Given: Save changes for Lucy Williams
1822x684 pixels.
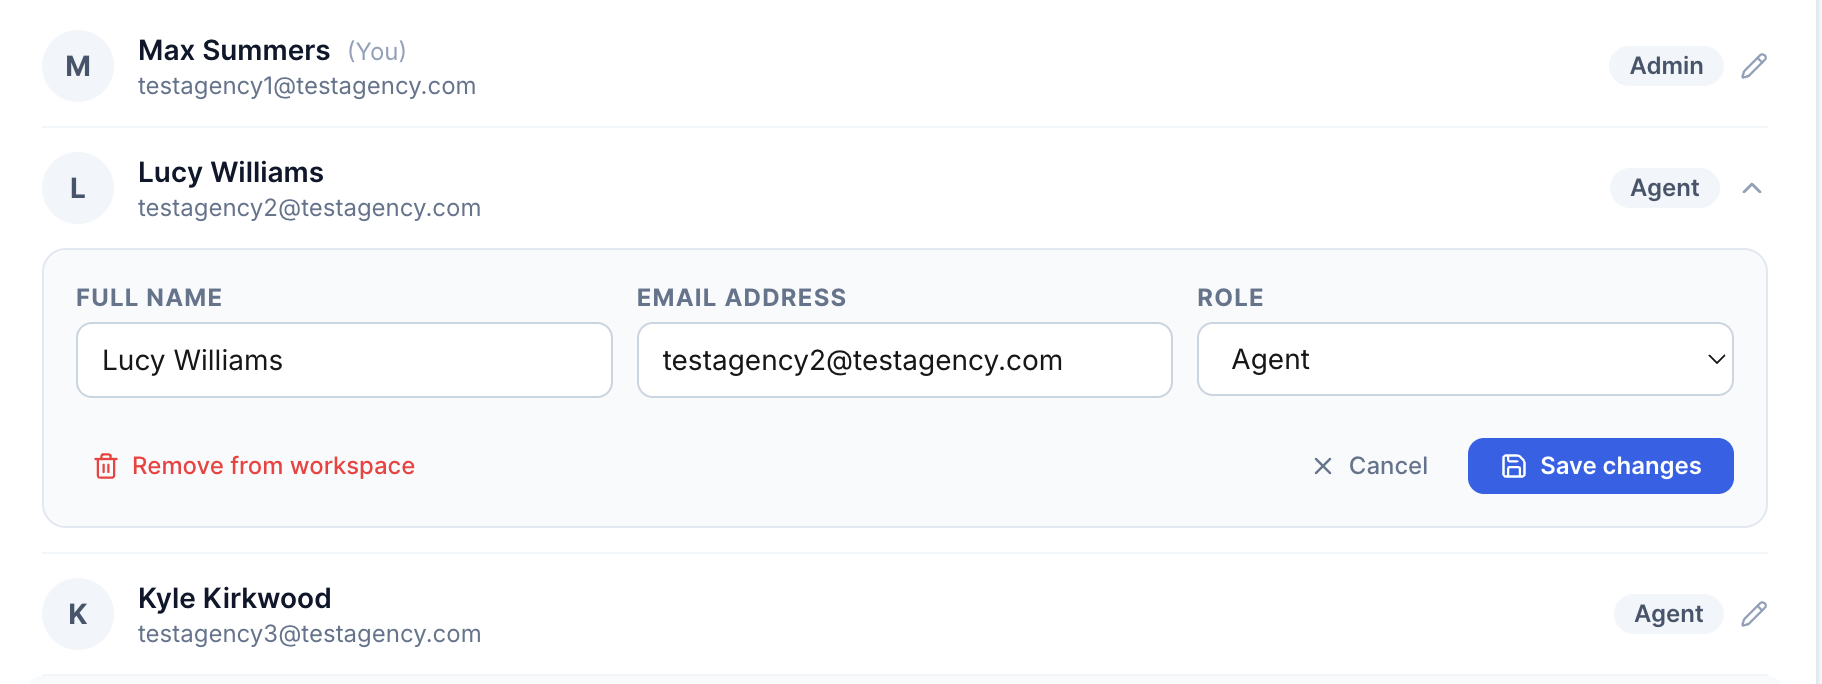Looking at the screenshot, I should [1600, 466].
